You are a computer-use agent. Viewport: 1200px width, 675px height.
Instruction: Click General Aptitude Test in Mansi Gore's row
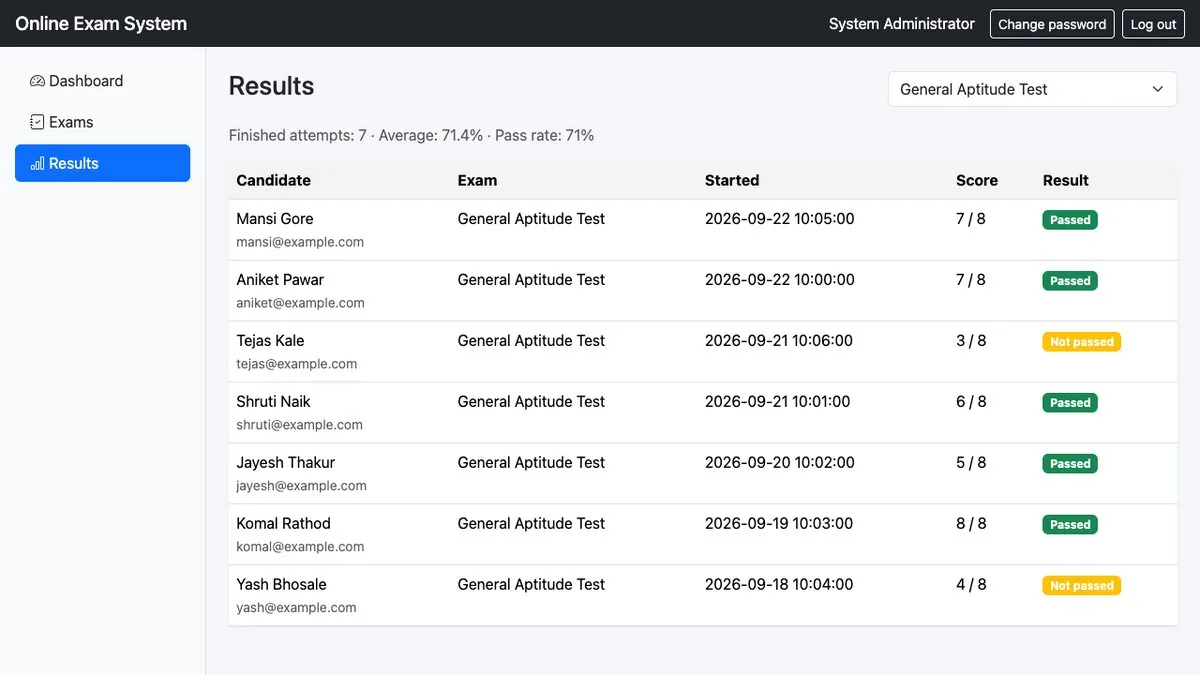pyautogui.click(x=531, y=219)
